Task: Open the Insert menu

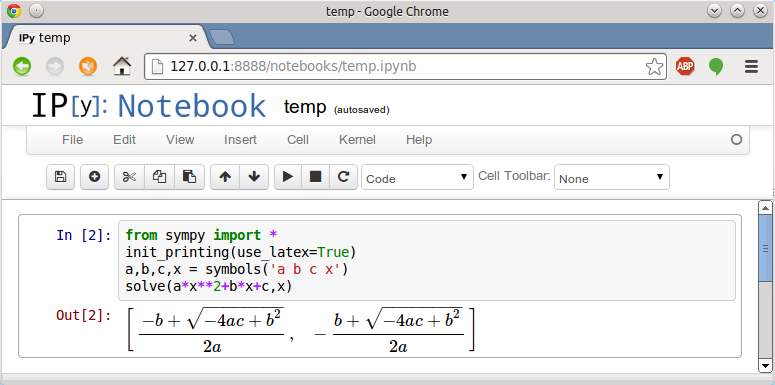Action: pos(240,140)
